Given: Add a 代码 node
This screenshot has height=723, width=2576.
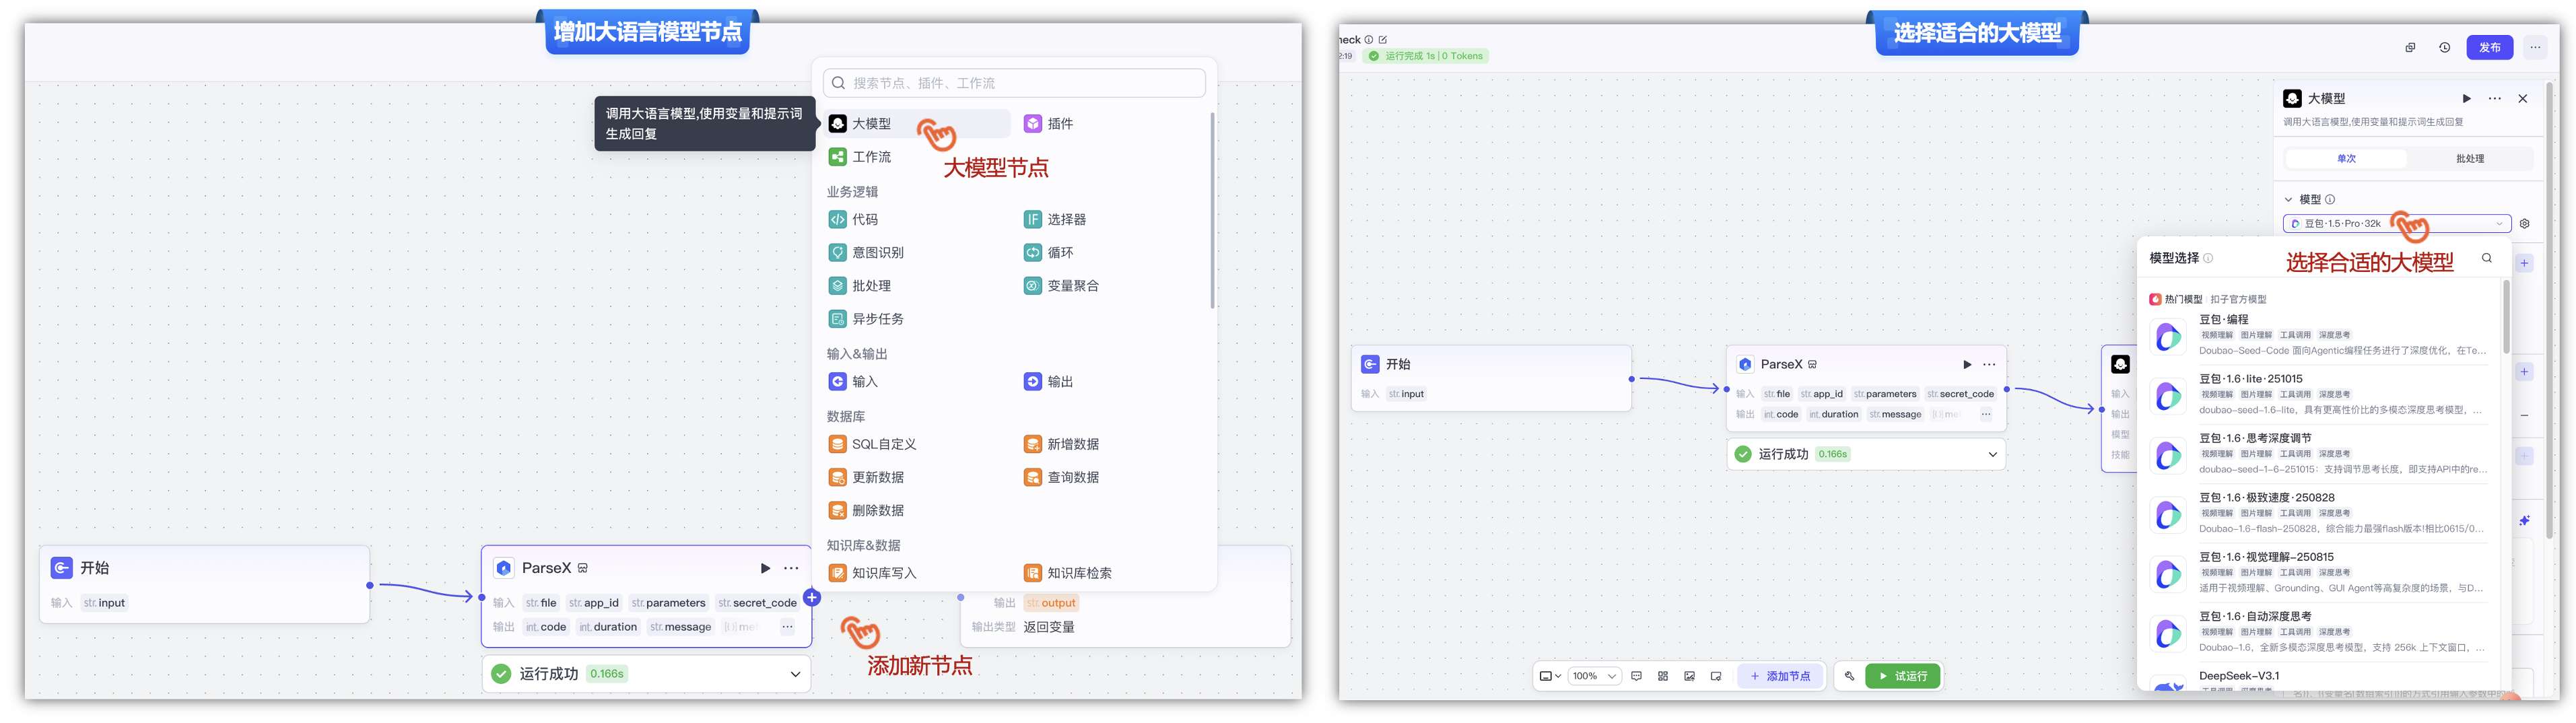Looking at the screenshot, I should click(x=853, y=220).
